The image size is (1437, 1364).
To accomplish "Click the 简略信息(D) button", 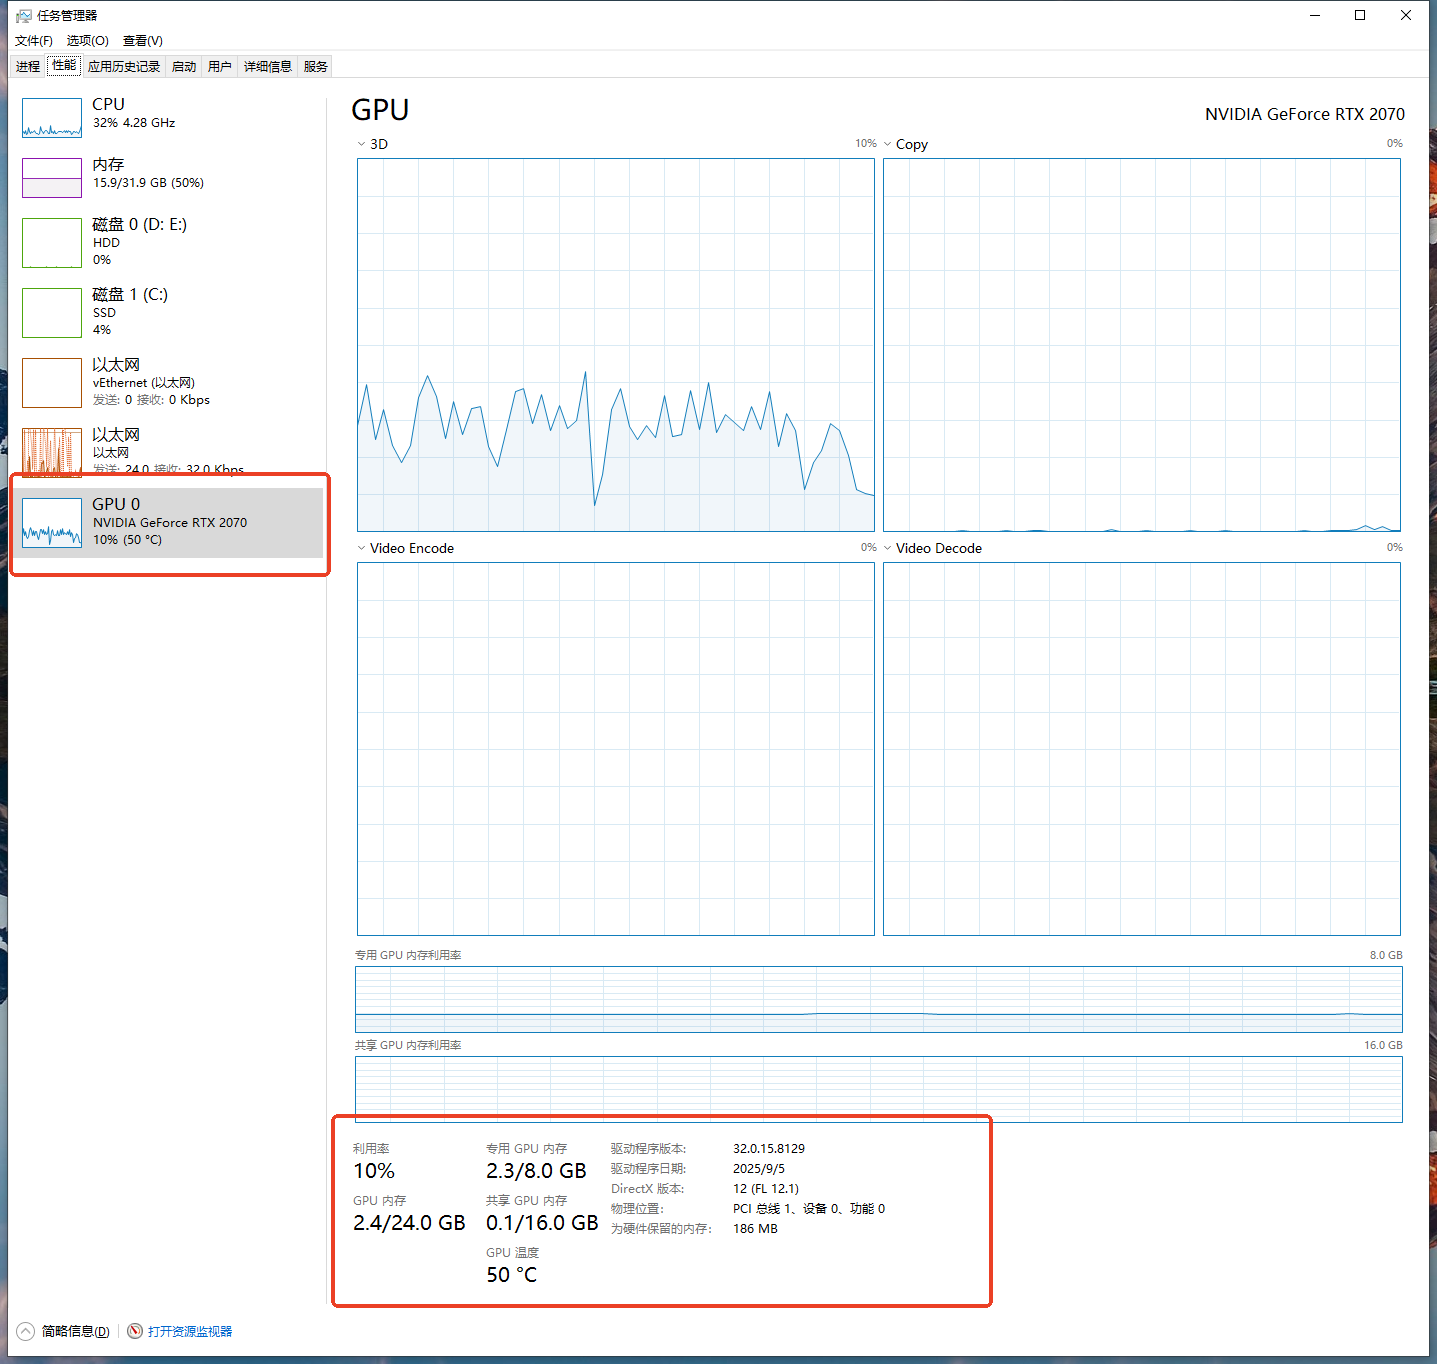I will [x=75, y=1331].
